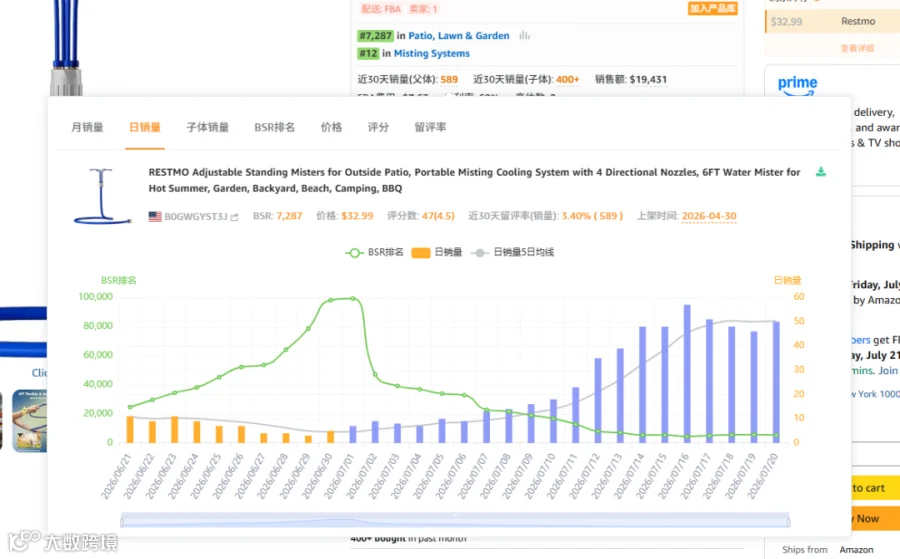Screen dimensions: 900x559
Task: Download chart data with green download icon
Action: [821, 172]
